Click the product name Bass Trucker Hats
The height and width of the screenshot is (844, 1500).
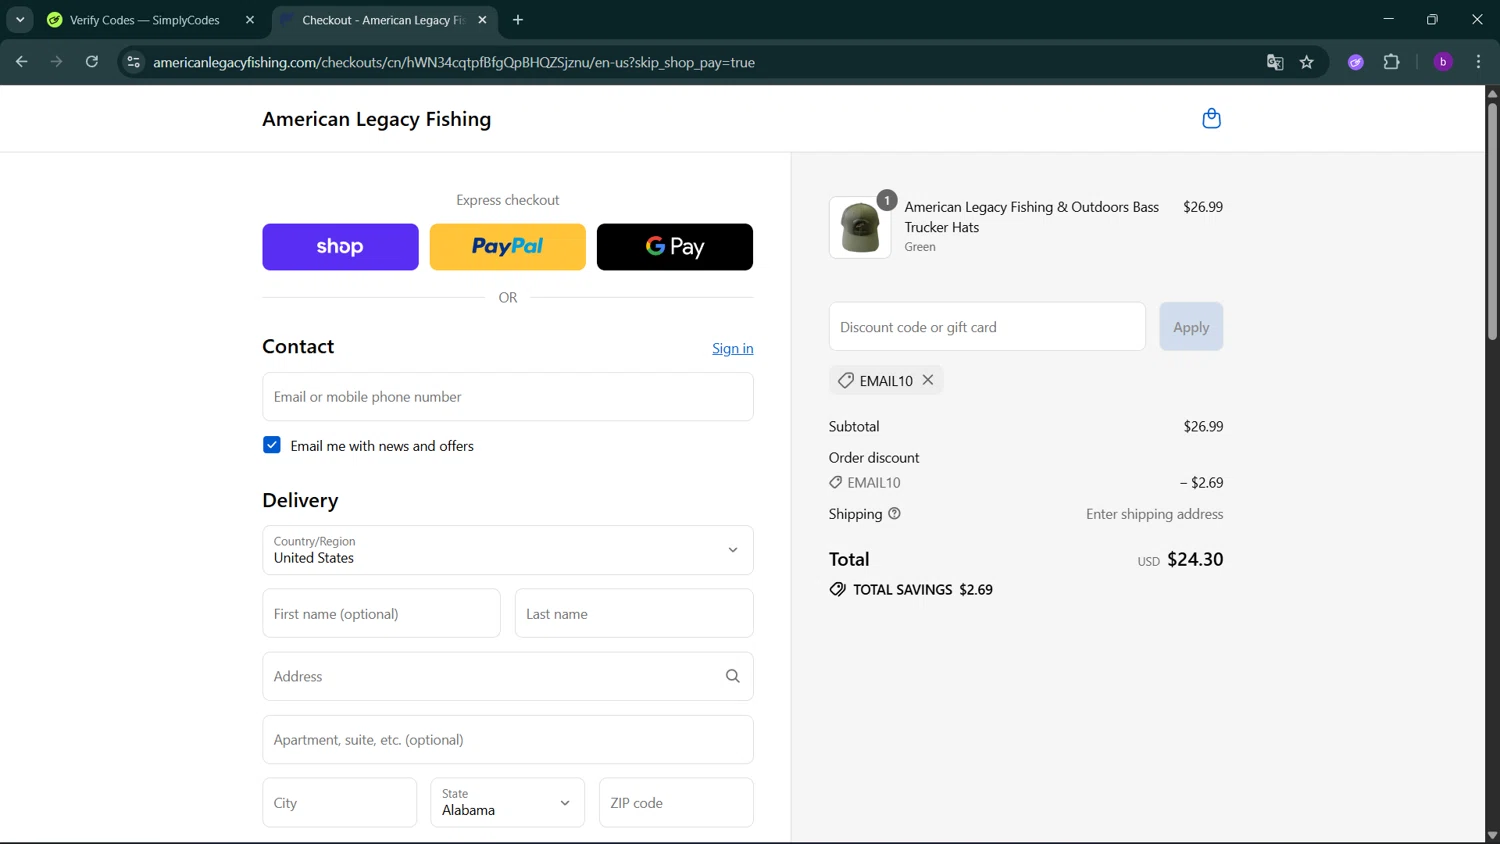[1032, 217]
